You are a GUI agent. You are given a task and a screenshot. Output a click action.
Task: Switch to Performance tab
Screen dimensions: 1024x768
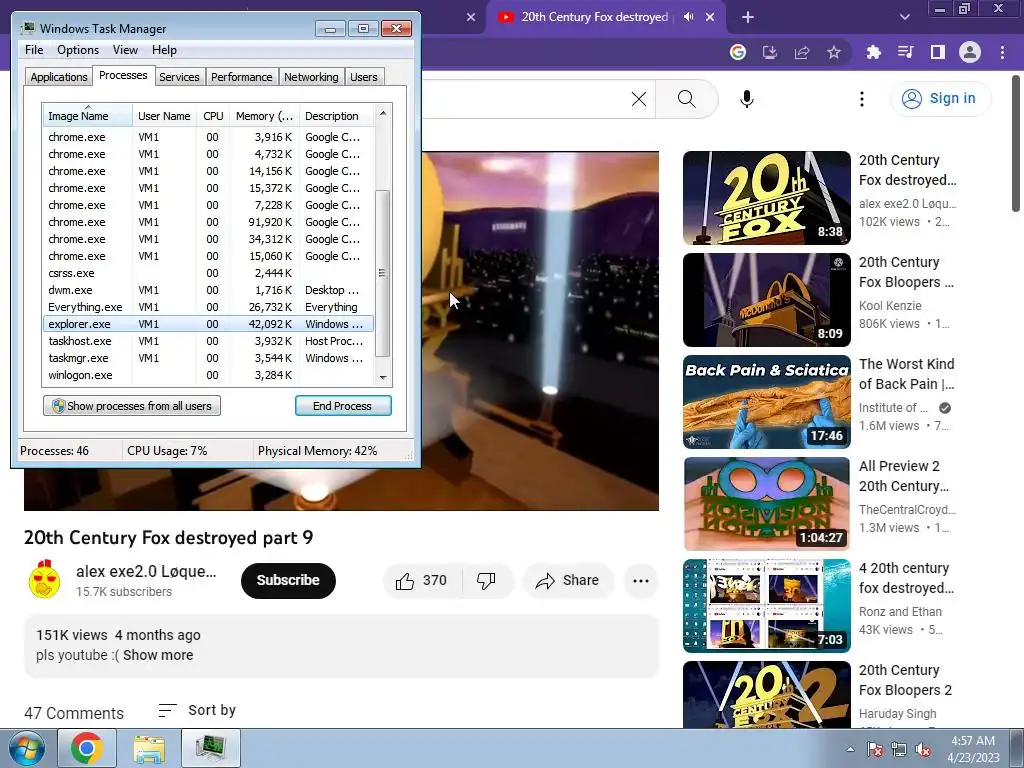[x=241, y=77]
